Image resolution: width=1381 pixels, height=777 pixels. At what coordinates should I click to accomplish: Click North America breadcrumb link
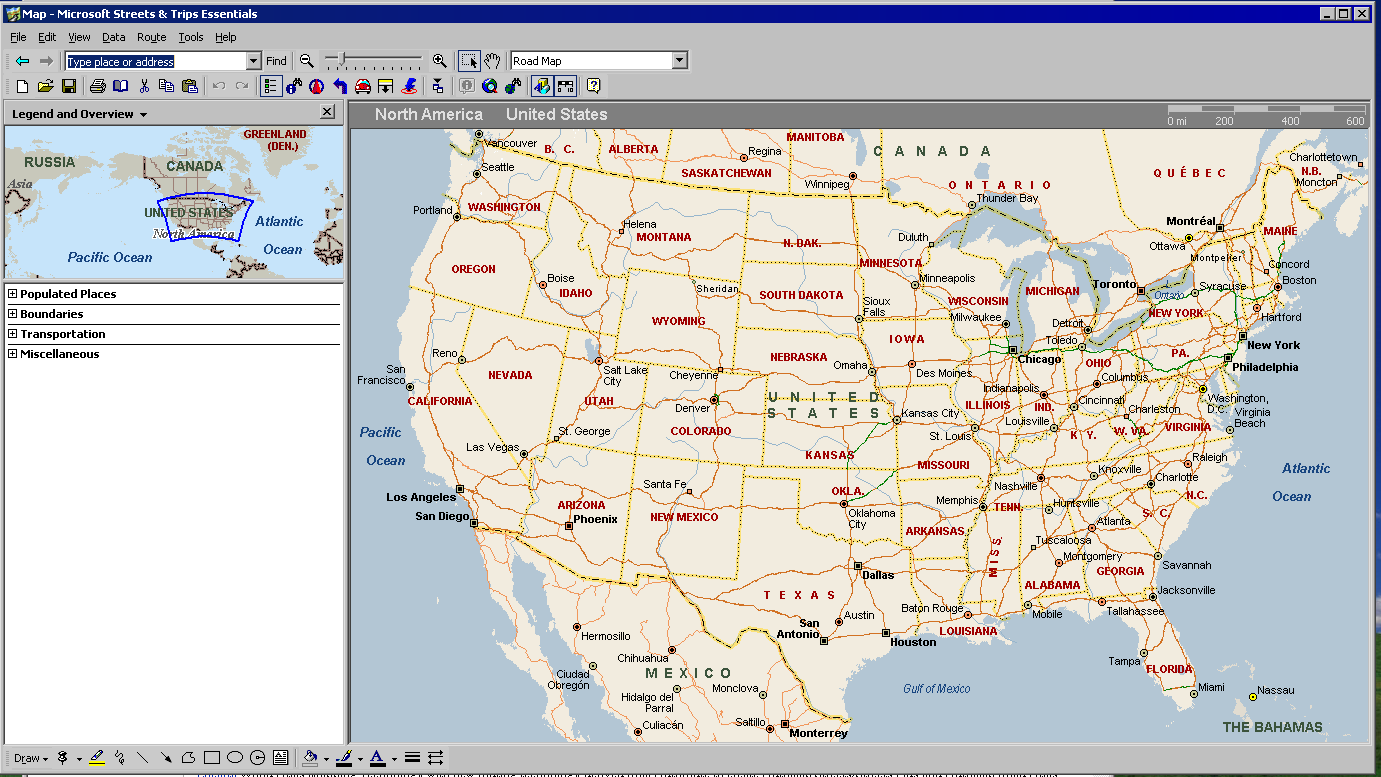pos(429,114)
